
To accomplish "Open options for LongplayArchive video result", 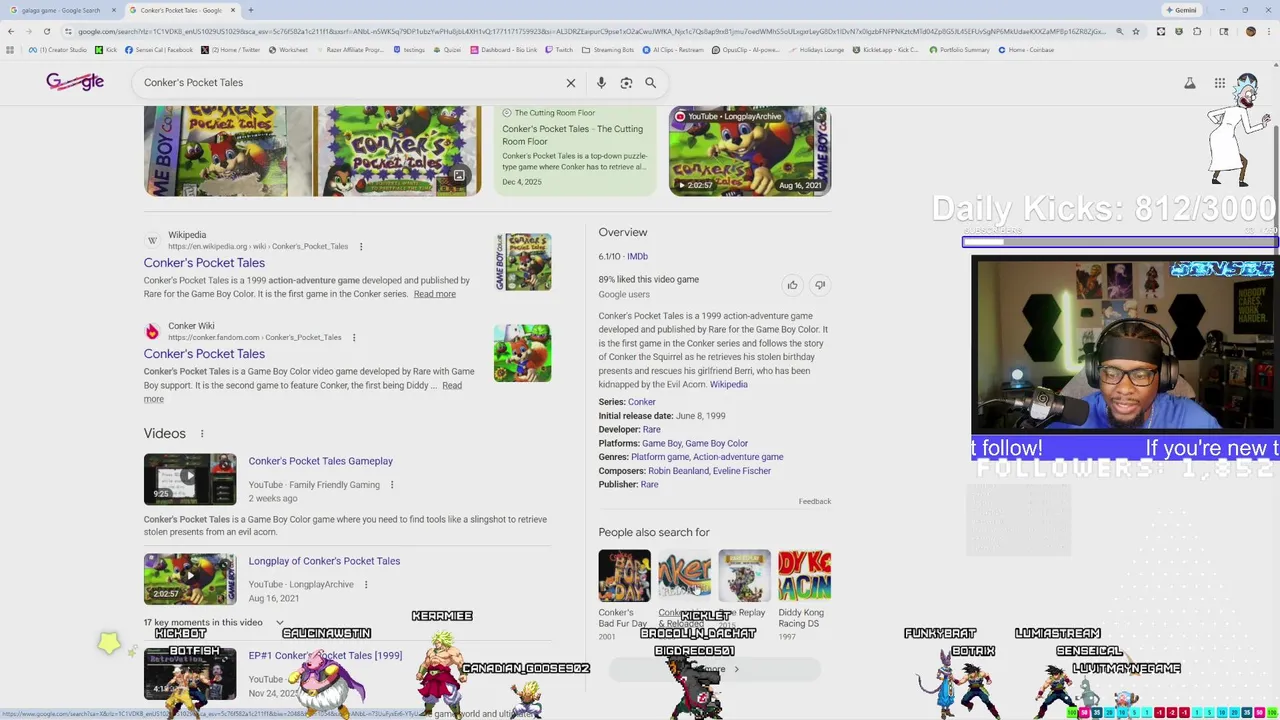I will 366,585.
